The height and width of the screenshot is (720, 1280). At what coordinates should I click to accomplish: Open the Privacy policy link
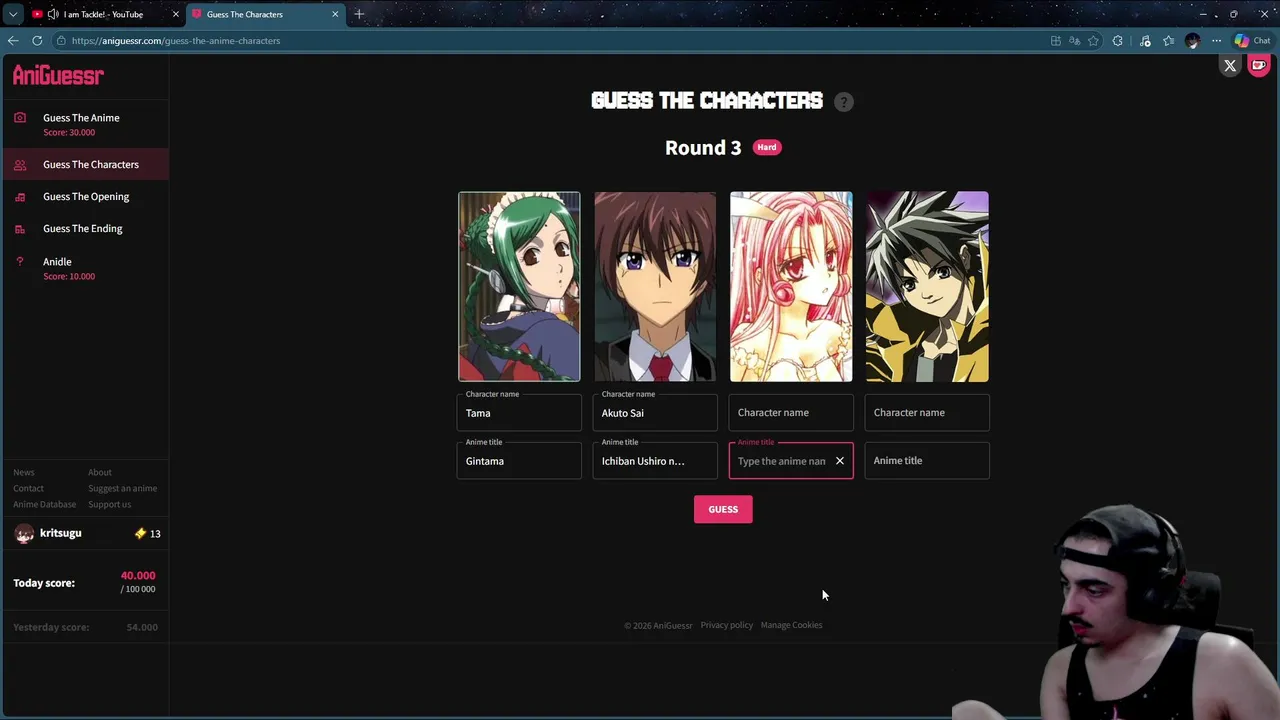click(726, 626)
